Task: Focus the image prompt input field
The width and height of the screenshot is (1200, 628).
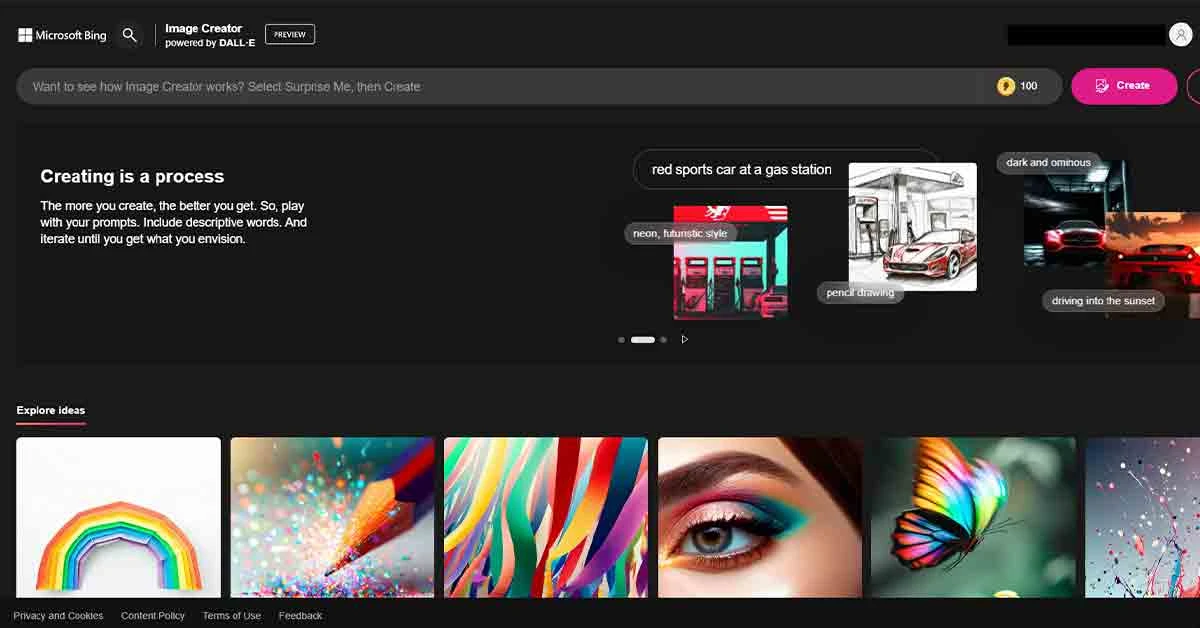Action: pos(500,86)
